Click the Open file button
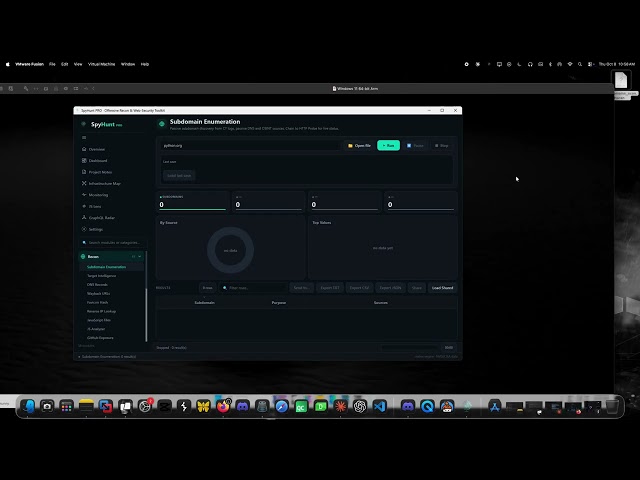This screenshot has height=480, width=640. tap(360, 145)
